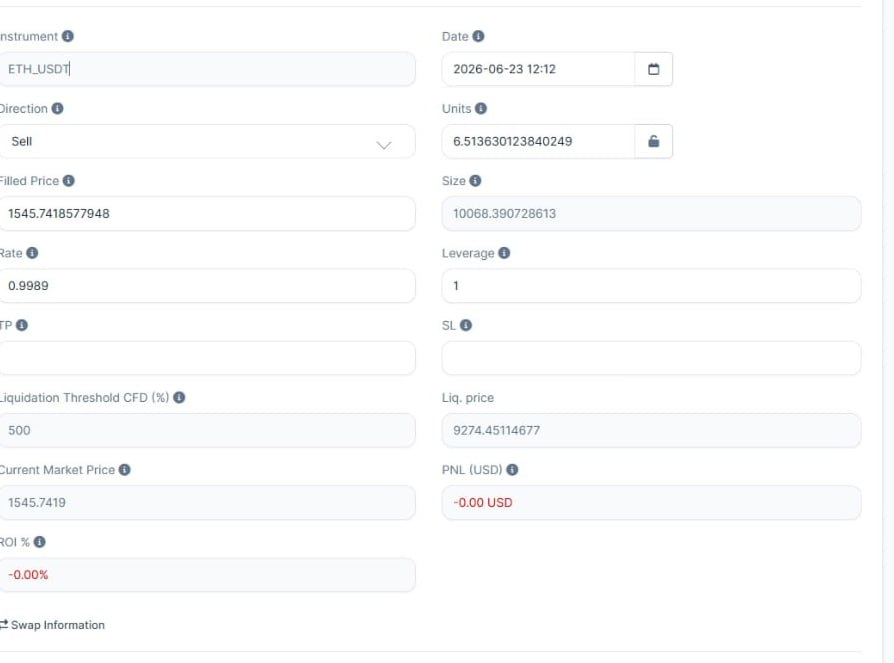Open the calendar picker for Date
The image size is (894, 663).
click(x=653, y=69)
